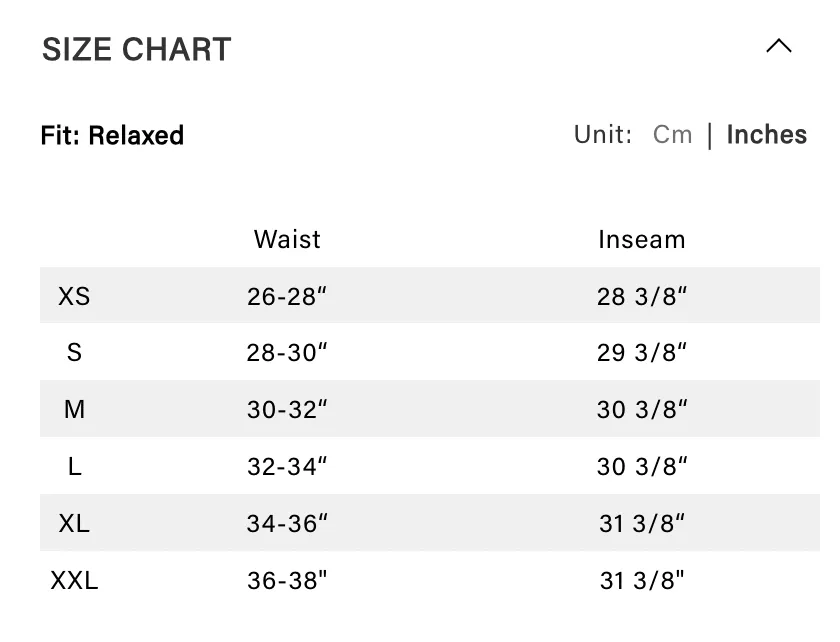Select the L size row label
The width and height of the screenshot is (840, 642).
74,466
